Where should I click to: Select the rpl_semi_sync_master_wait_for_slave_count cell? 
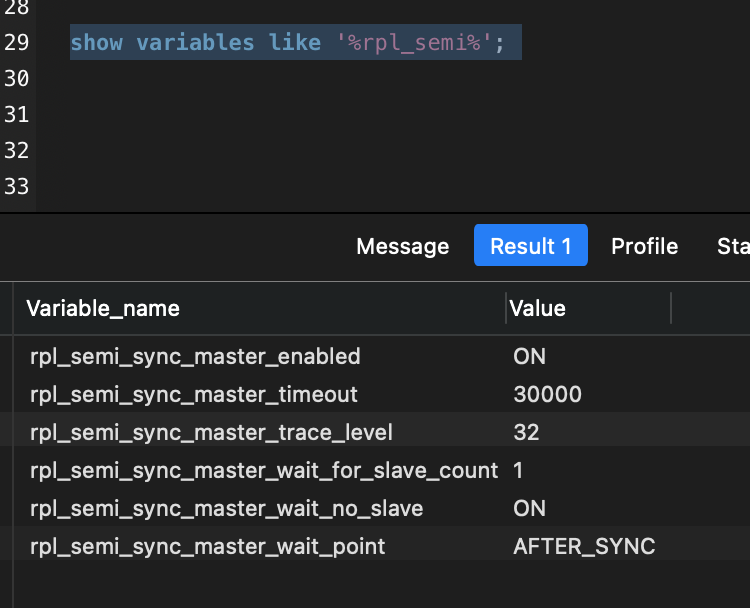point(264,470)
